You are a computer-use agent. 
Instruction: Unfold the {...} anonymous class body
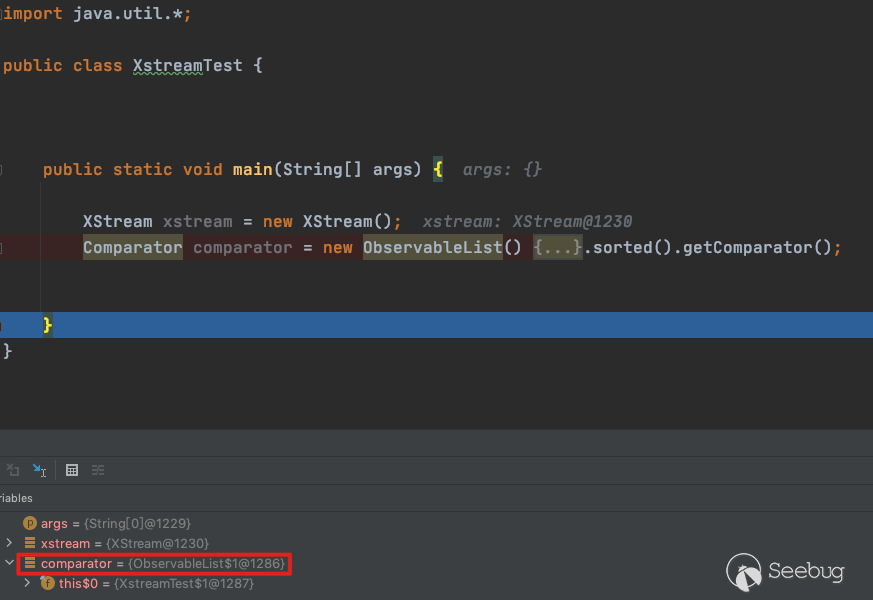pyautogui.click(x=557, y=247)
